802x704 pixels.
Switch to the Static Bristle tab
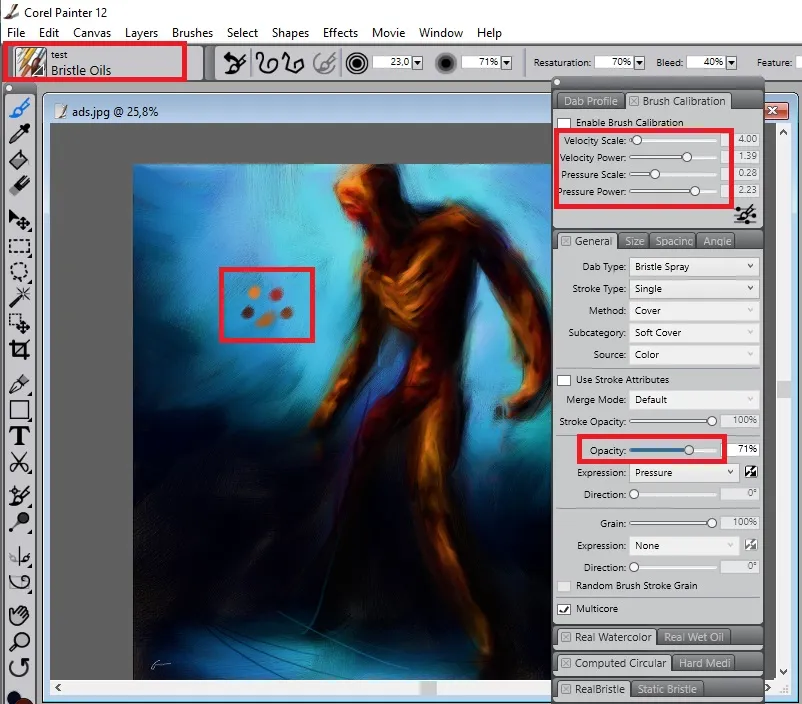coord(667,689)
